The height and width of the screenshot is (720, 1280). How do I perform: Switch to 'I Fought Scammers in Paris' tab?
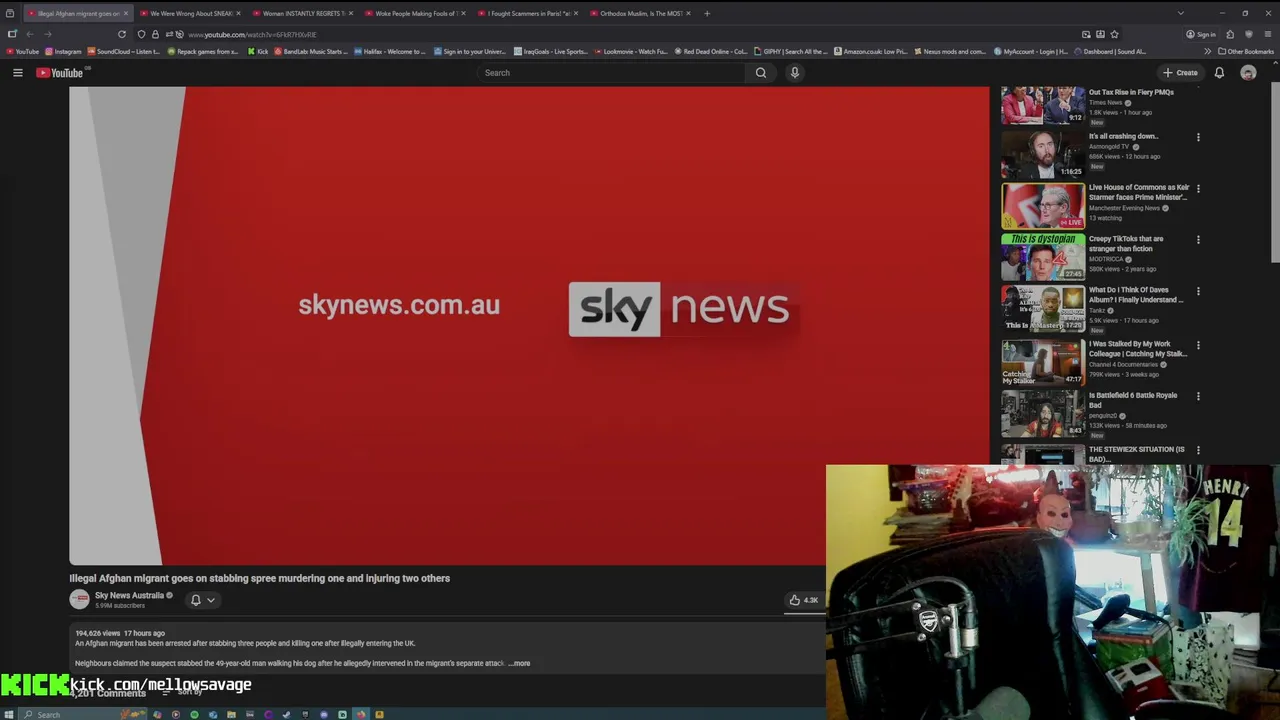(527, 13)
